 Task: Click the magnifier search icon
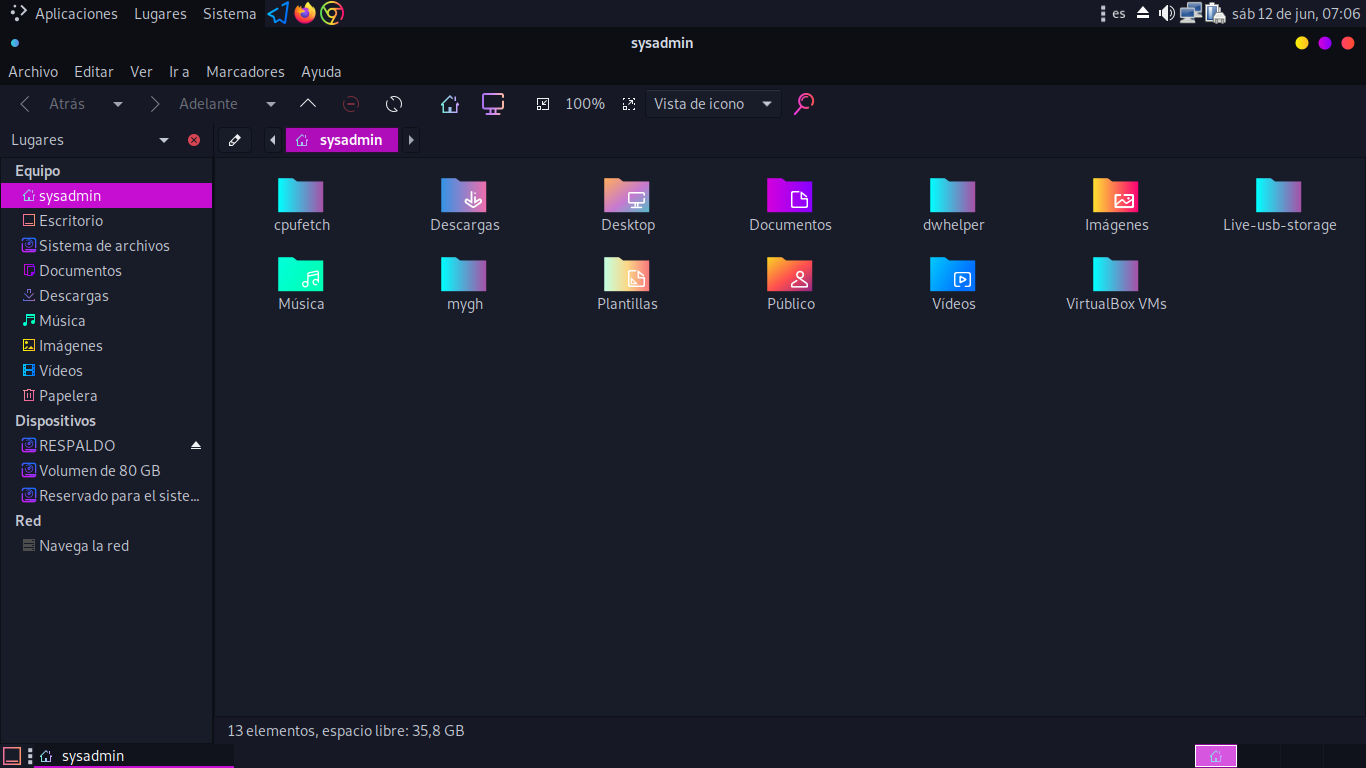pos(804,104)
